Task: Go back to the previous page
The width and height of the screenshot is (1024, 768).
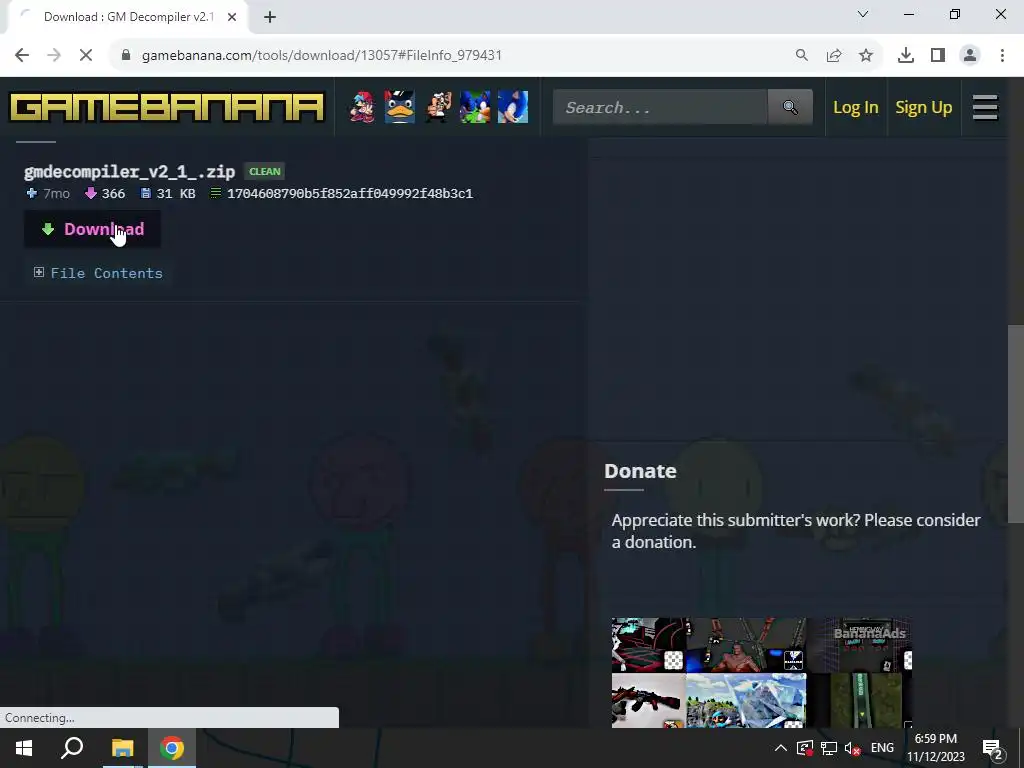Action: [x=22, y=56]
